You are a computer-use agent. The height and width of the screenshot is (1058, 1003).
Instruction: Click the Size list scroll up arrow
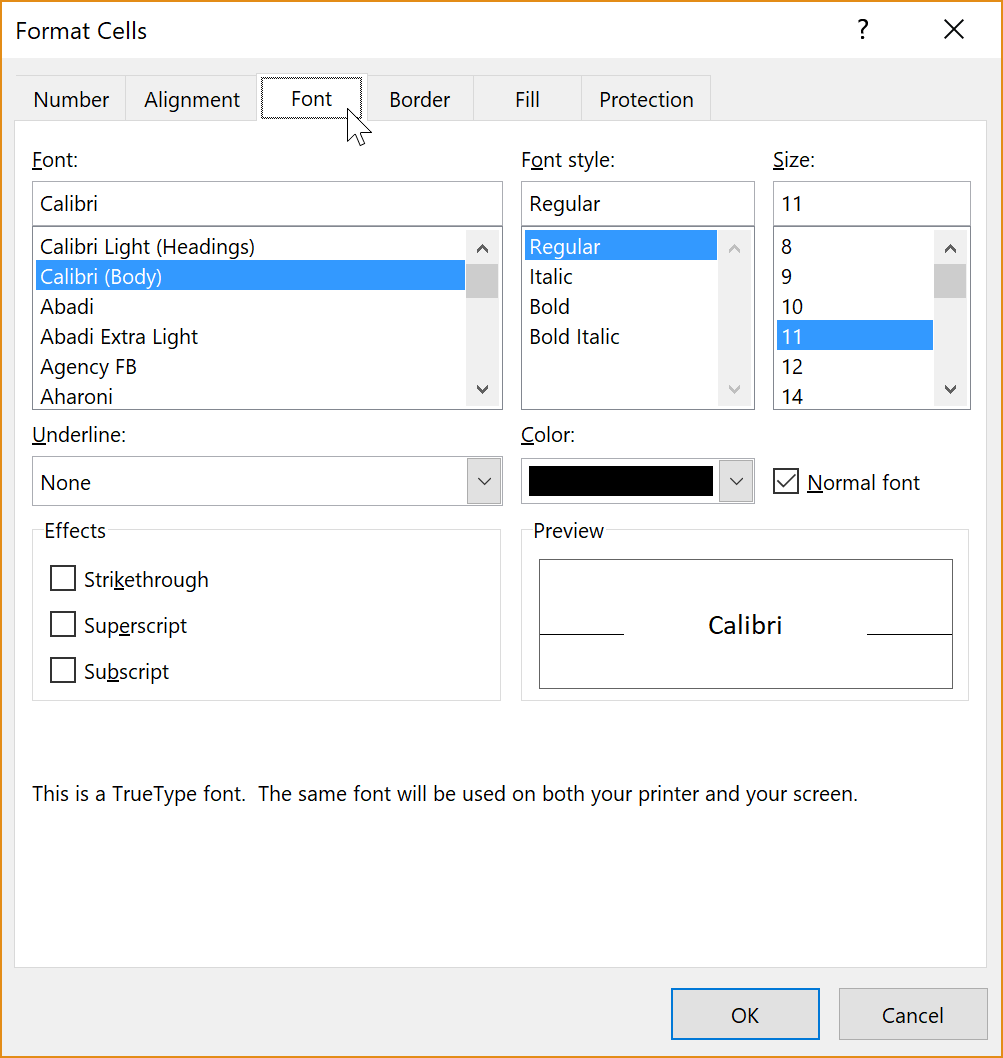[x=950, y=248]
